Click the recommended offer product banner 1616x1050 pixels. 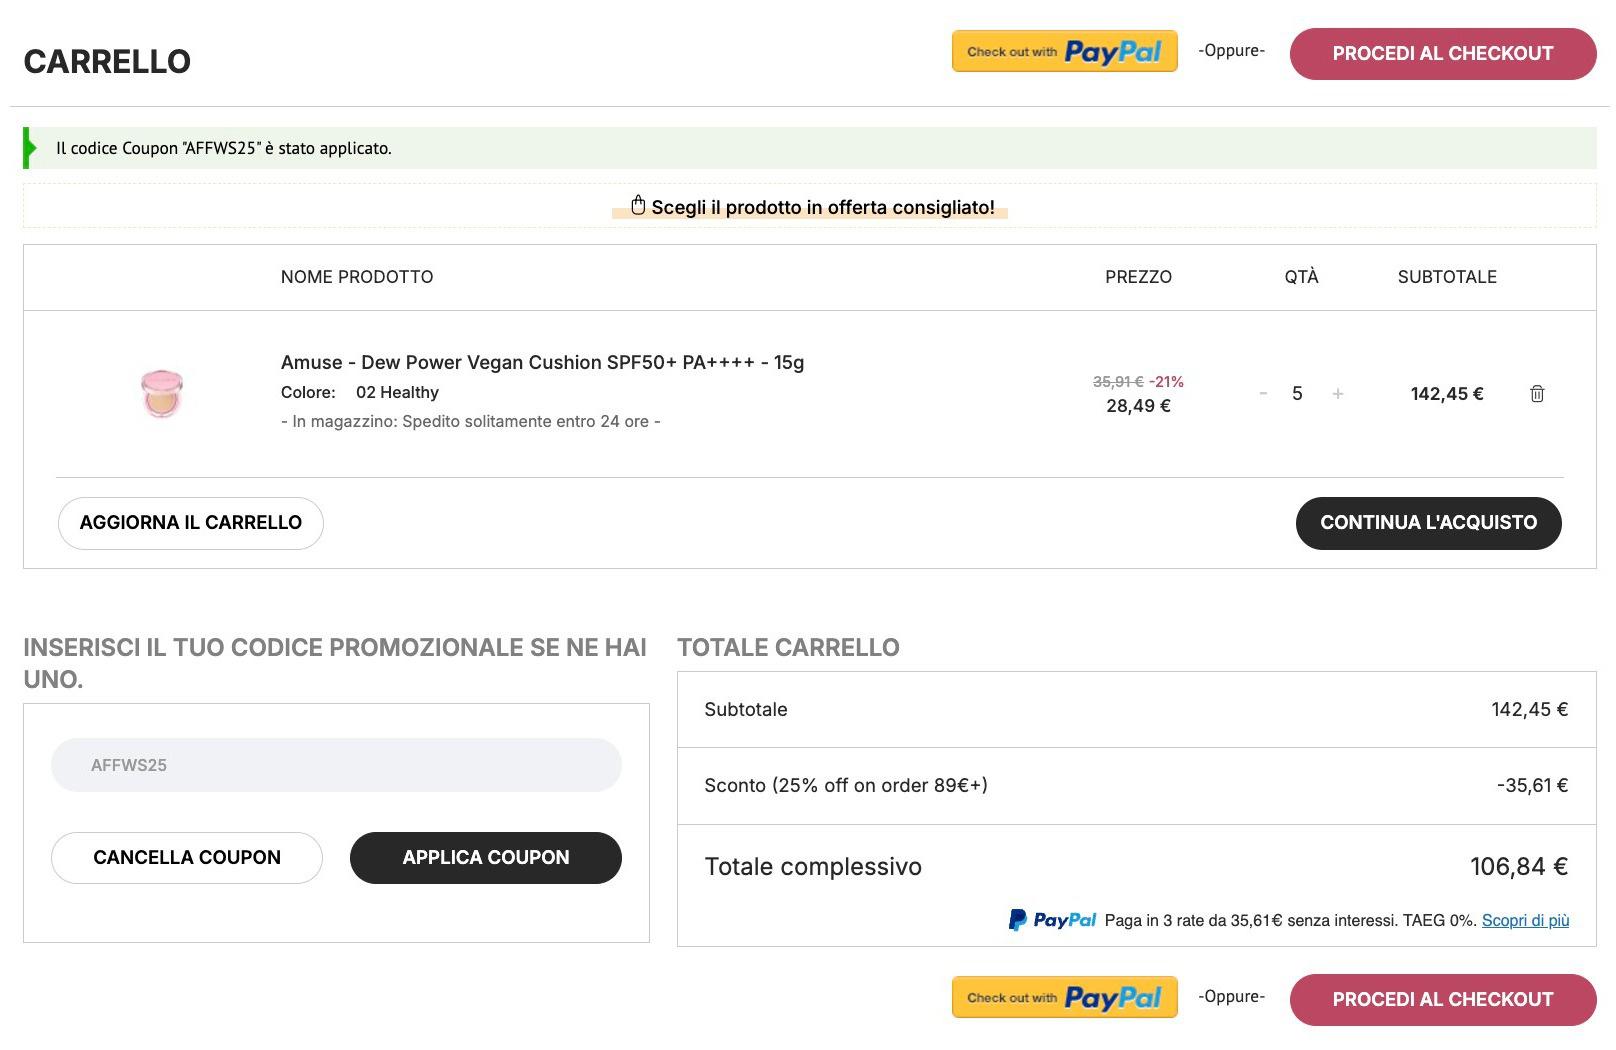pyautogui.click(x=810, y=207)
